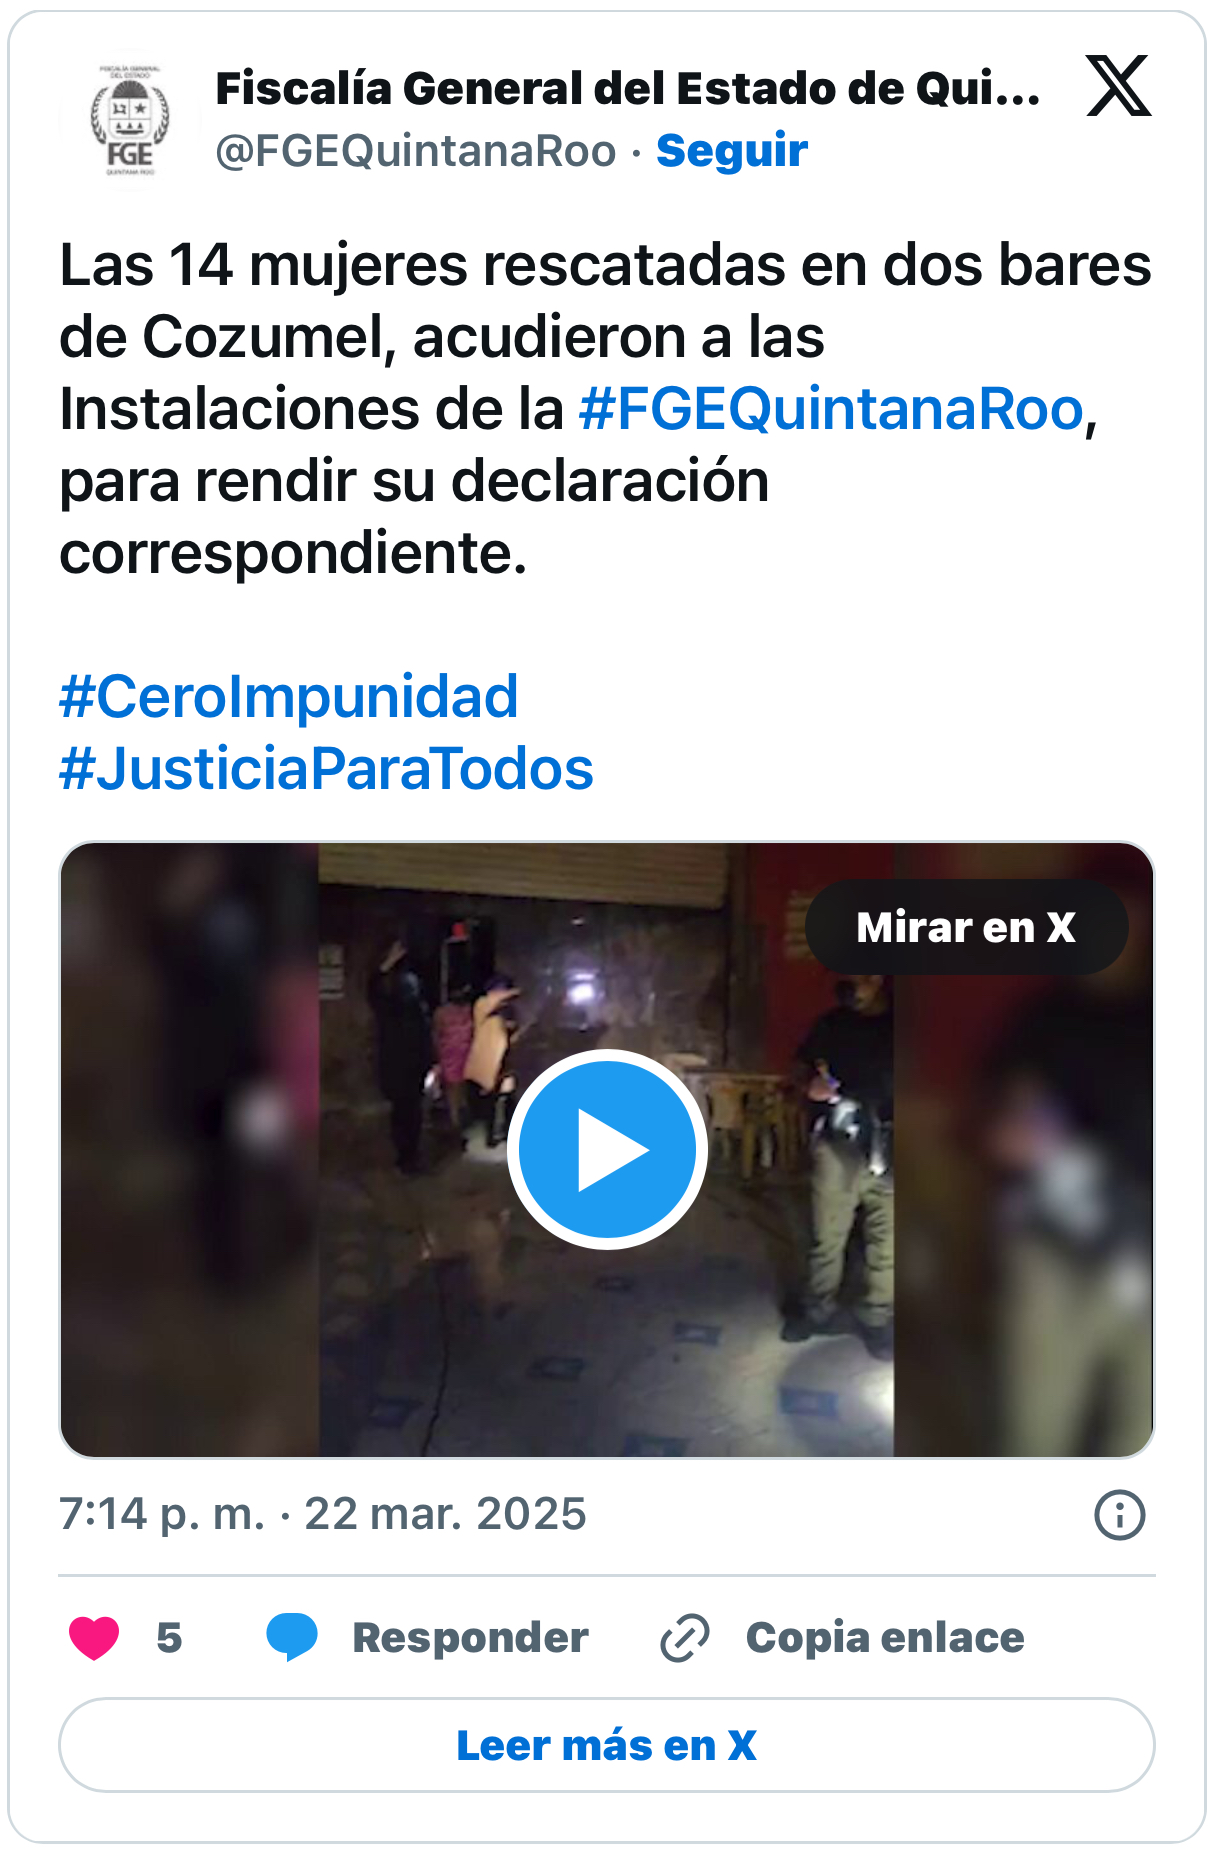Click the X logo icon
The height and width of the screenshot is (1851, 1217).
(1118, 87)
